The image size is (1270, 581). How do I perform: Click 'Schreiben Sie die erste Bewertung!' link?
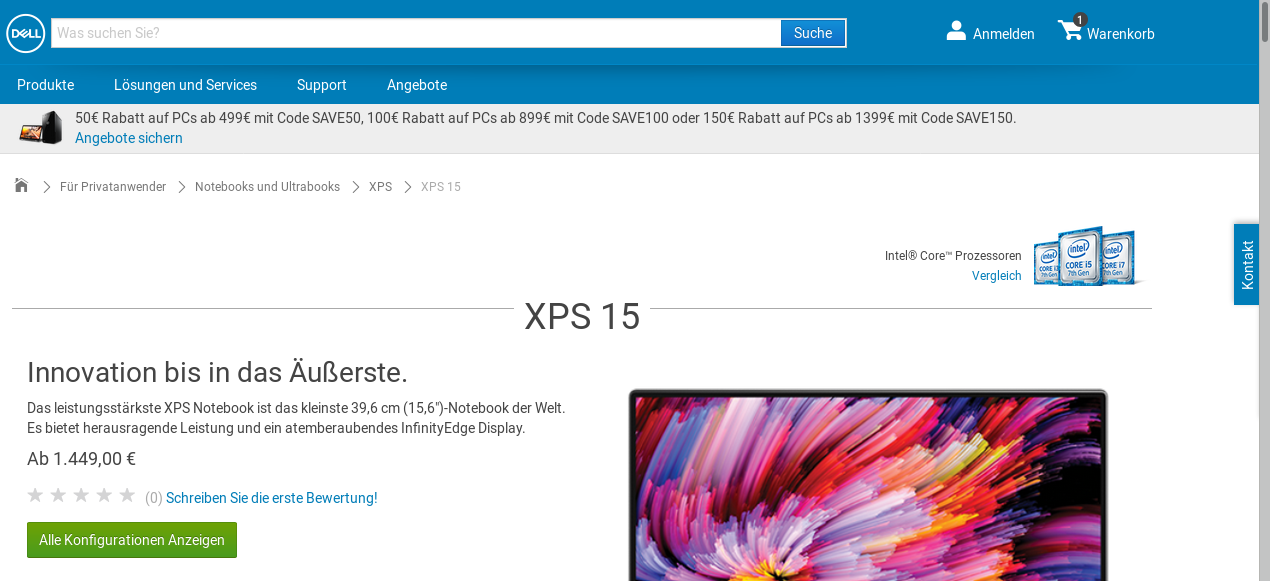point(272,498)
